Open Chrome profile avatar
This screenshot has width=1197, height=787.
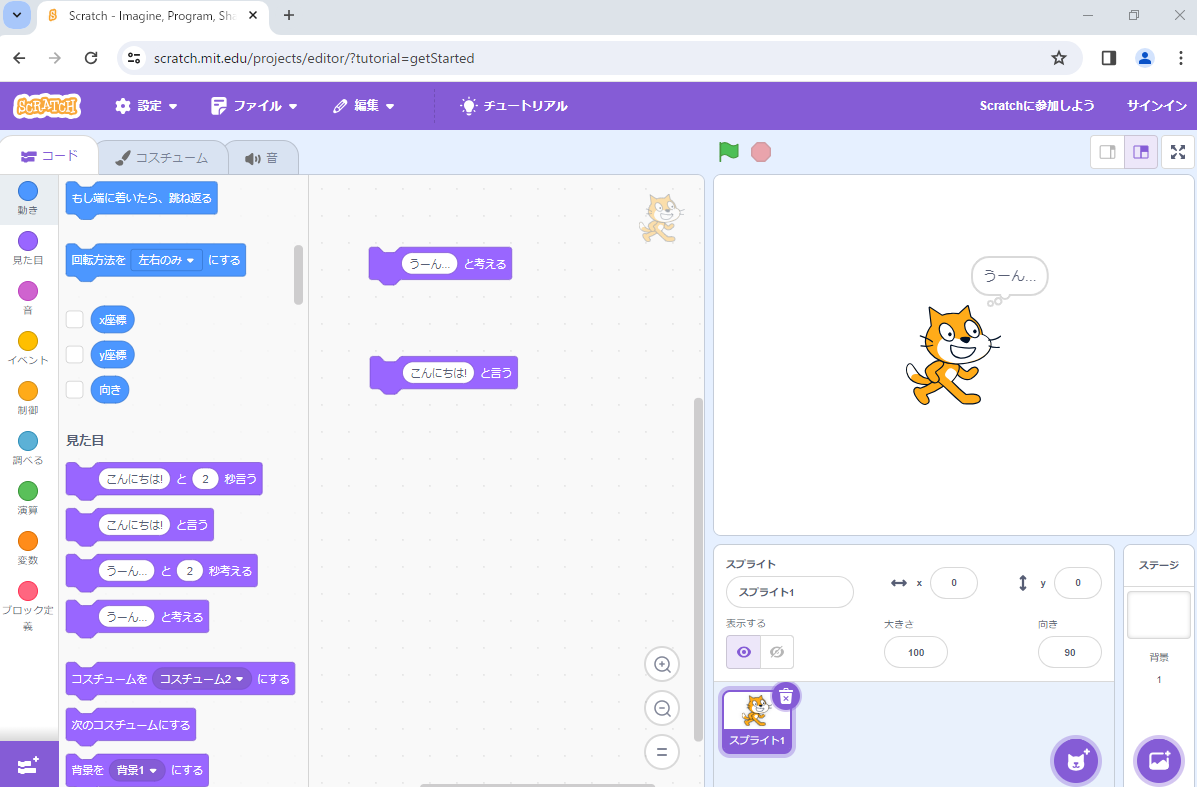click(1144, 58)
